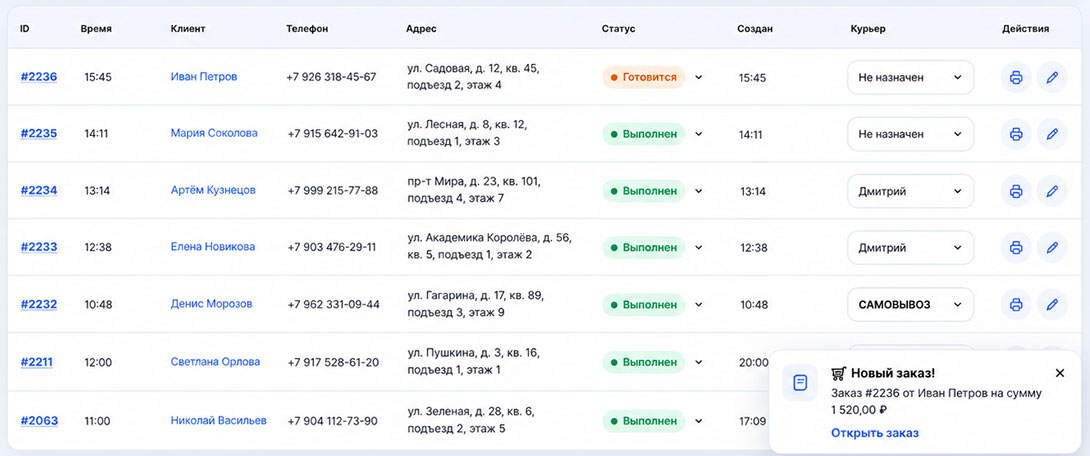Open client profile Артём Кузнецов
The image size is (1090, 456).
[213, 190]
